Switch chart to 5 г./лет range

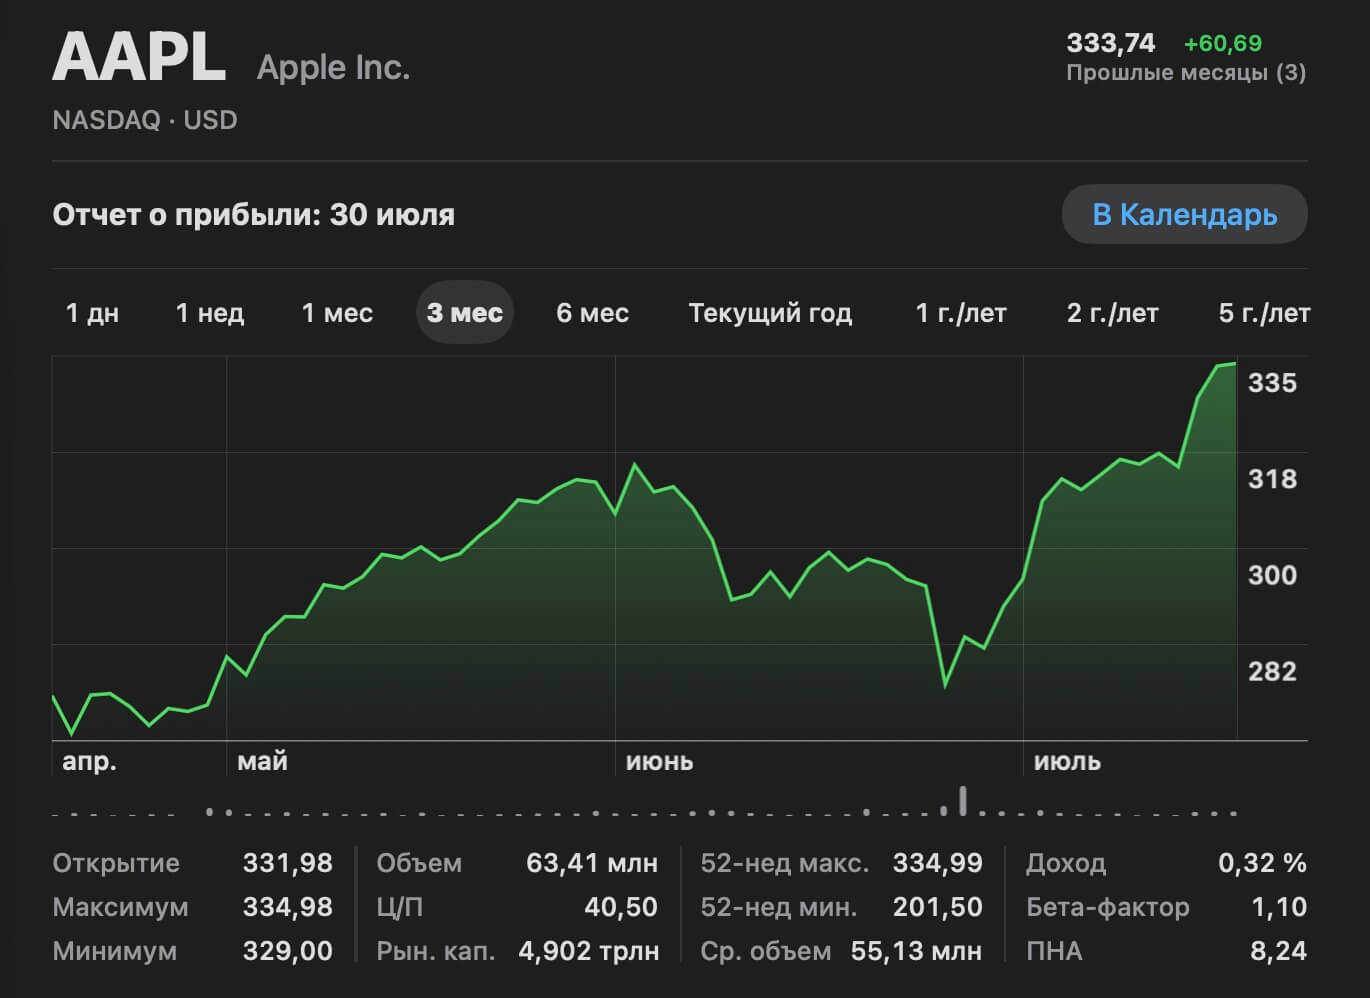(1264, 313)
